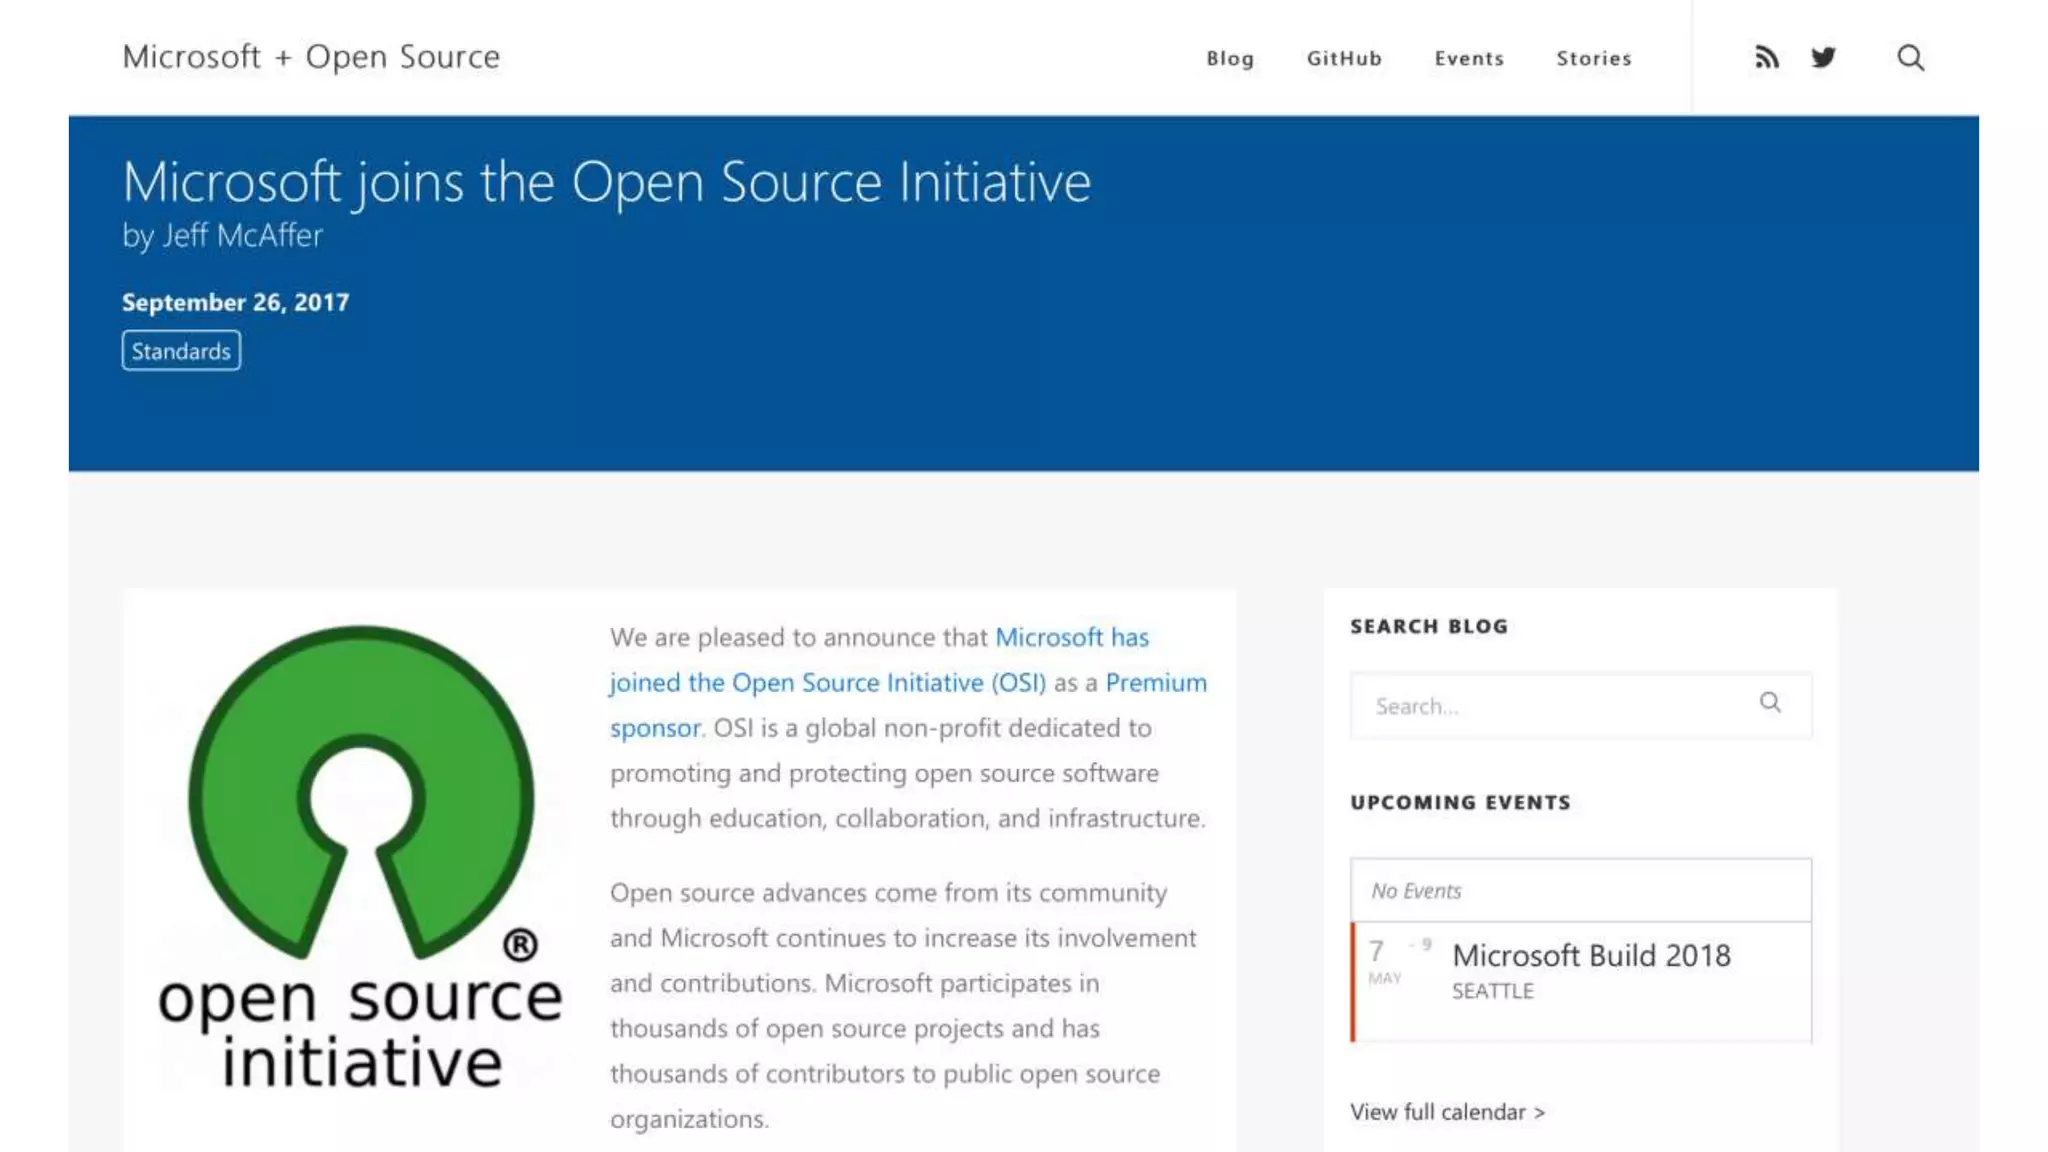Click the Open Source Initiative logo image
2048x1152 pixels.
point(361,858)
